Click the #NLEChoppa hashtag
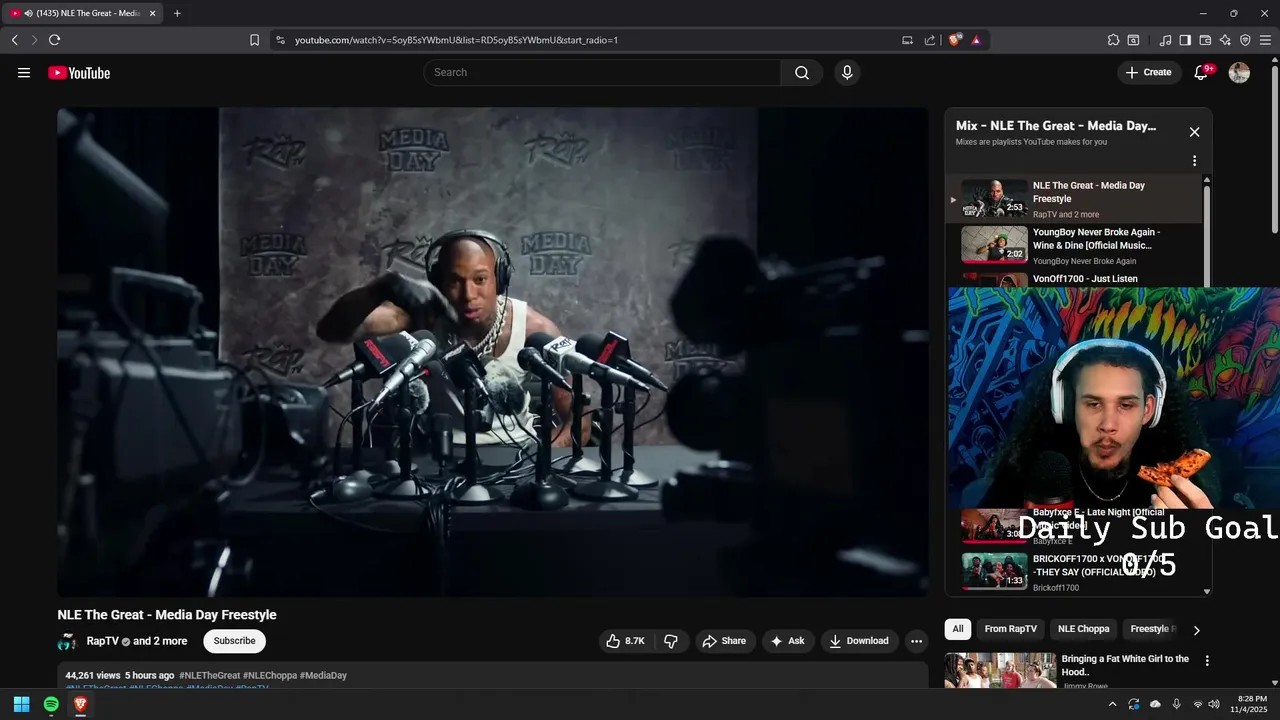The image size is (1280, 720). [x=270, y=676]
